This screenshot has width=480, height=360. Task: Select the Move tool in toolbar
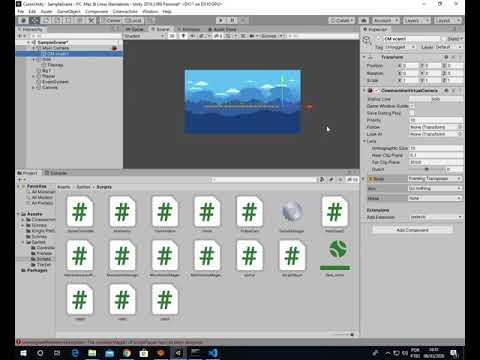point(35,20)
